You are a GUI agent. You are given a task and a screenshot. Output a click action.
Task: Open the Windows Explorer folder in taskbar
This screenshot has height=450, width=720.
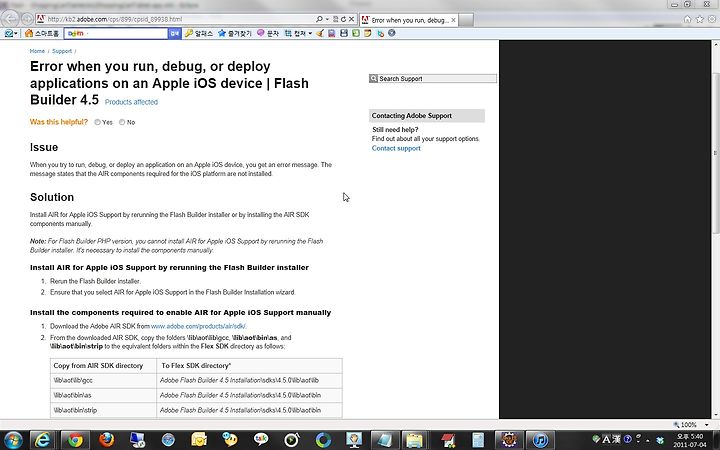[414, 440]
